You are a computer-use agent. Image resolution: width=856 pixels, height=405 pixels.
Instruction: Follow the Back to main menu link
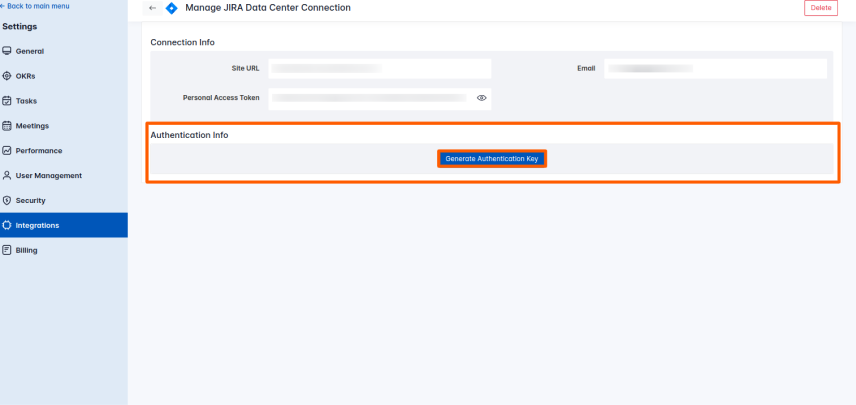pos(35,6)
